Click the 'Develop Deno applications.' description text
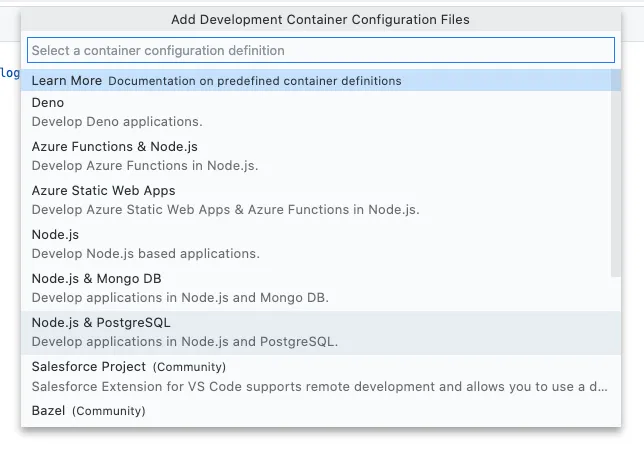This screenshot has width=644, height=451. 117,122
